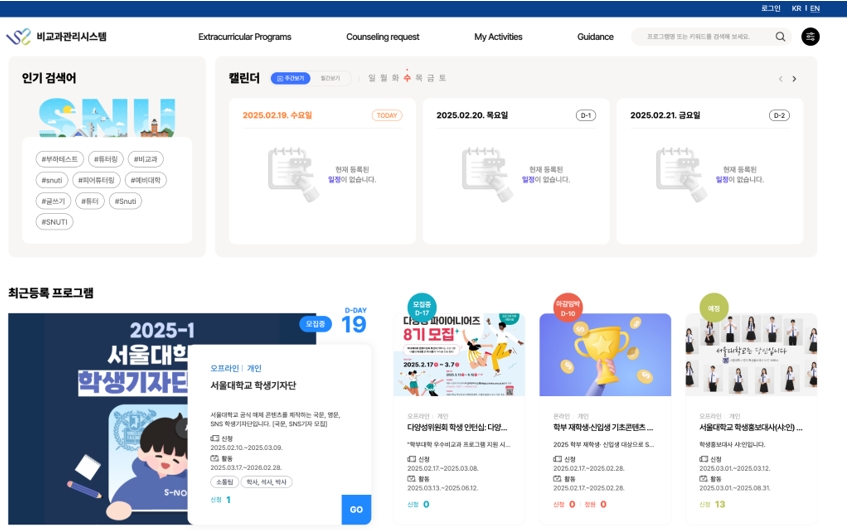Image resolution: width=847 pixels, height=531 pixels.
Task: Switch calendar to 주간보기 weekly view
Action: pyautogui.click(x=291, y=78)
